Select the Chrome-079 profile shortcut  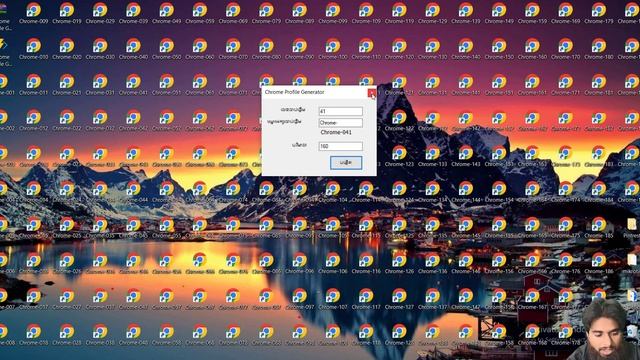[x=267, y=13]
